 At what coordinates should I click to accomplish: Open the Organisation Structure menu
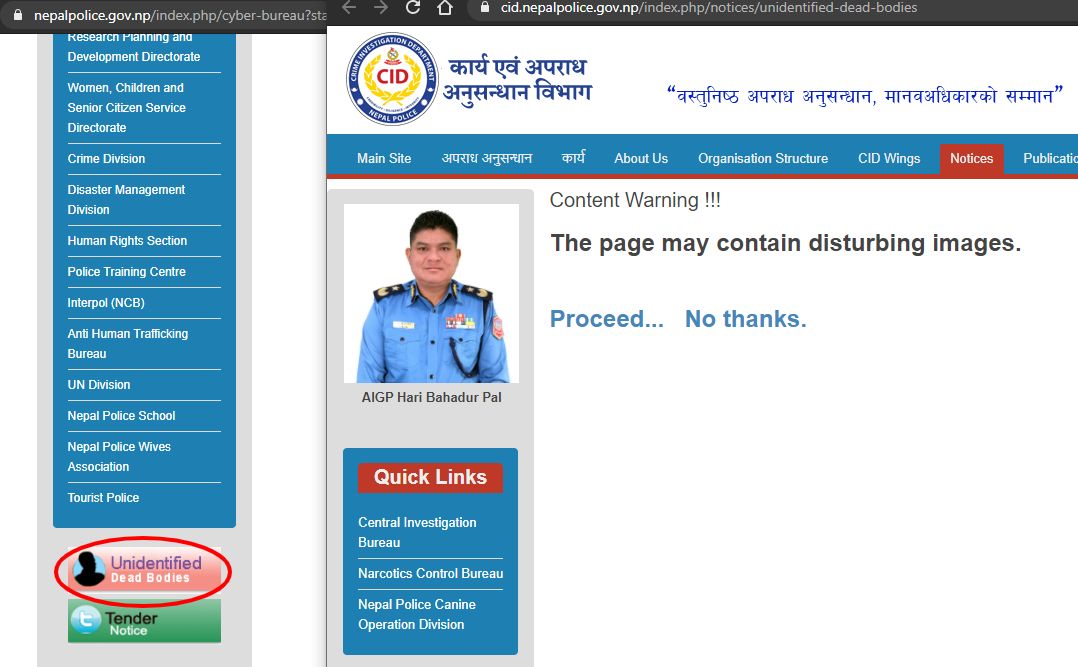[762, 158]
